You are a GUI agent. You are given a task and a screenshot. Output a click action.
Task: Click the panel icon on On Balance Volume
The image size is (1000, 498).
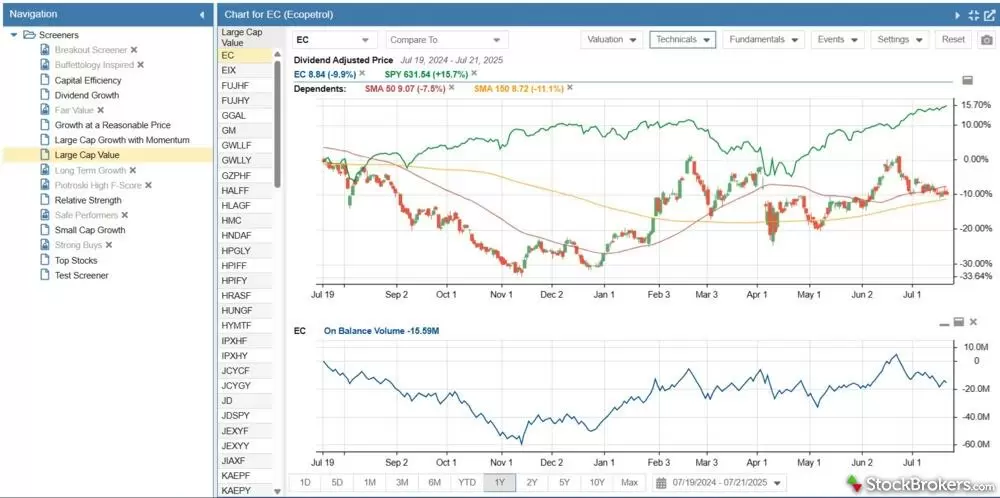click(959, 323)
